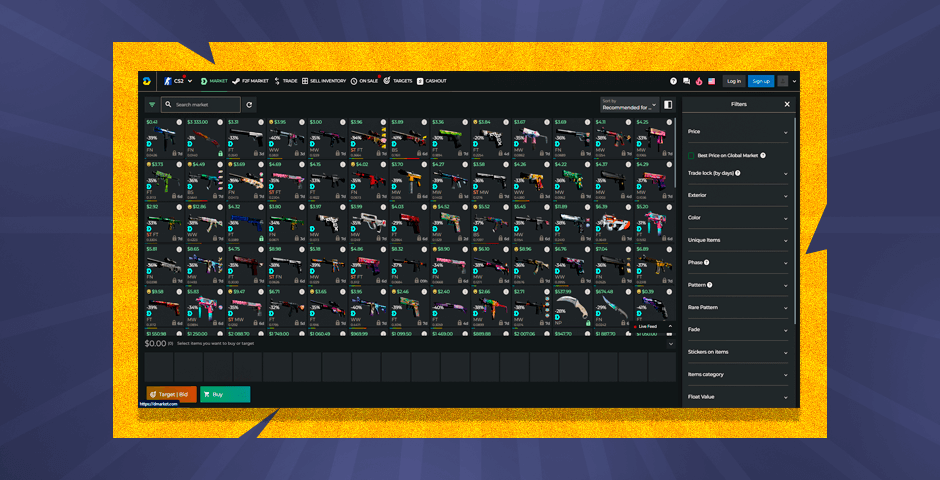The image size is (940, 480).
Task: Click the refresh market icon
Action: pos(249,104)
